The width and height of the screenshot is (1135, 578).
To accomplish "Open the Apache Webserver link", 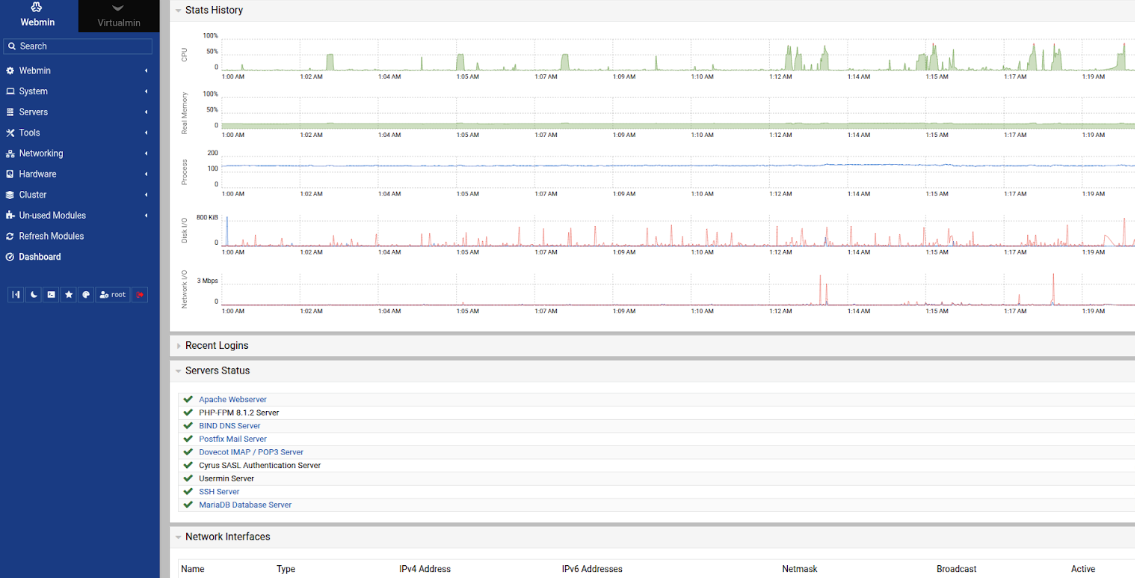I will [232, 399].
